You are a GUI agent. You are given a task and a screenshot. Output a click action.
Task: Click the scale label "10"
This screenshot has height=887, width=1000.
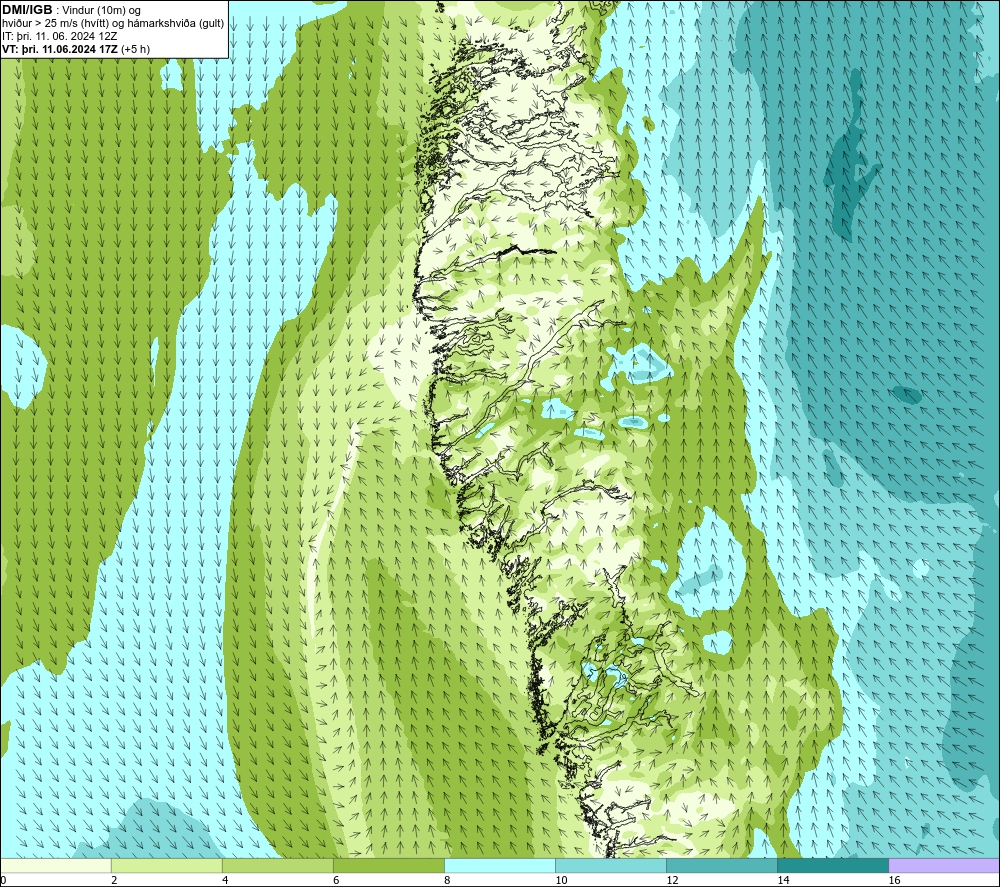(561, 880)
